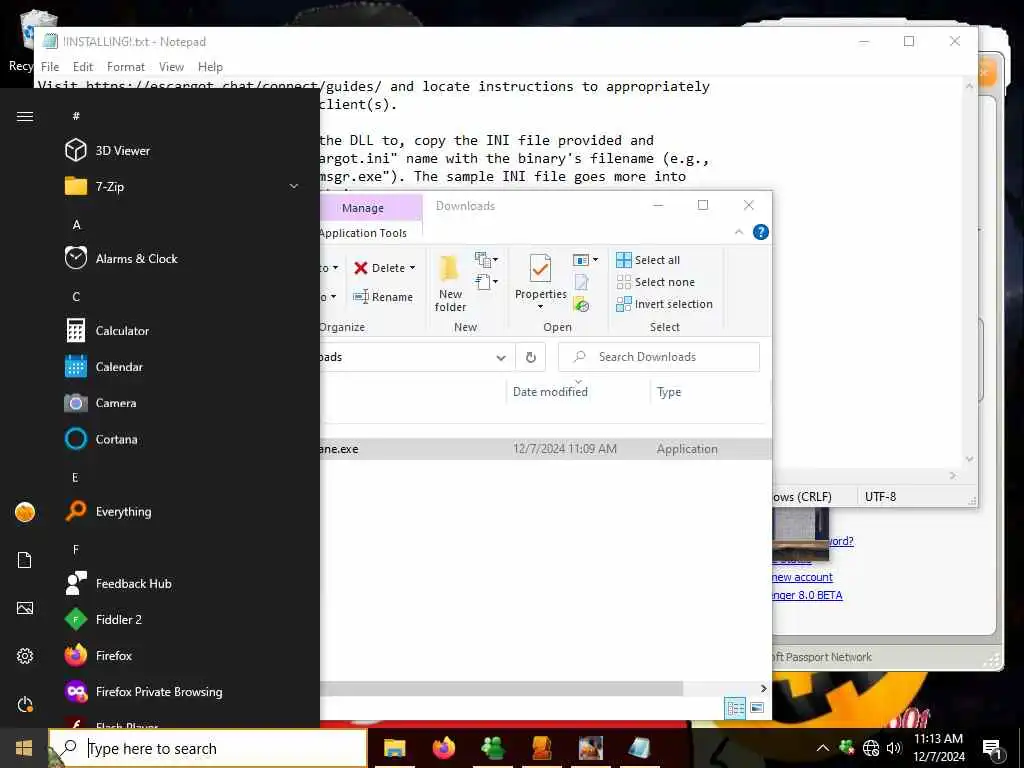
Task: Open user account orange avatar in Start
Action: click(x=25, y=512)
